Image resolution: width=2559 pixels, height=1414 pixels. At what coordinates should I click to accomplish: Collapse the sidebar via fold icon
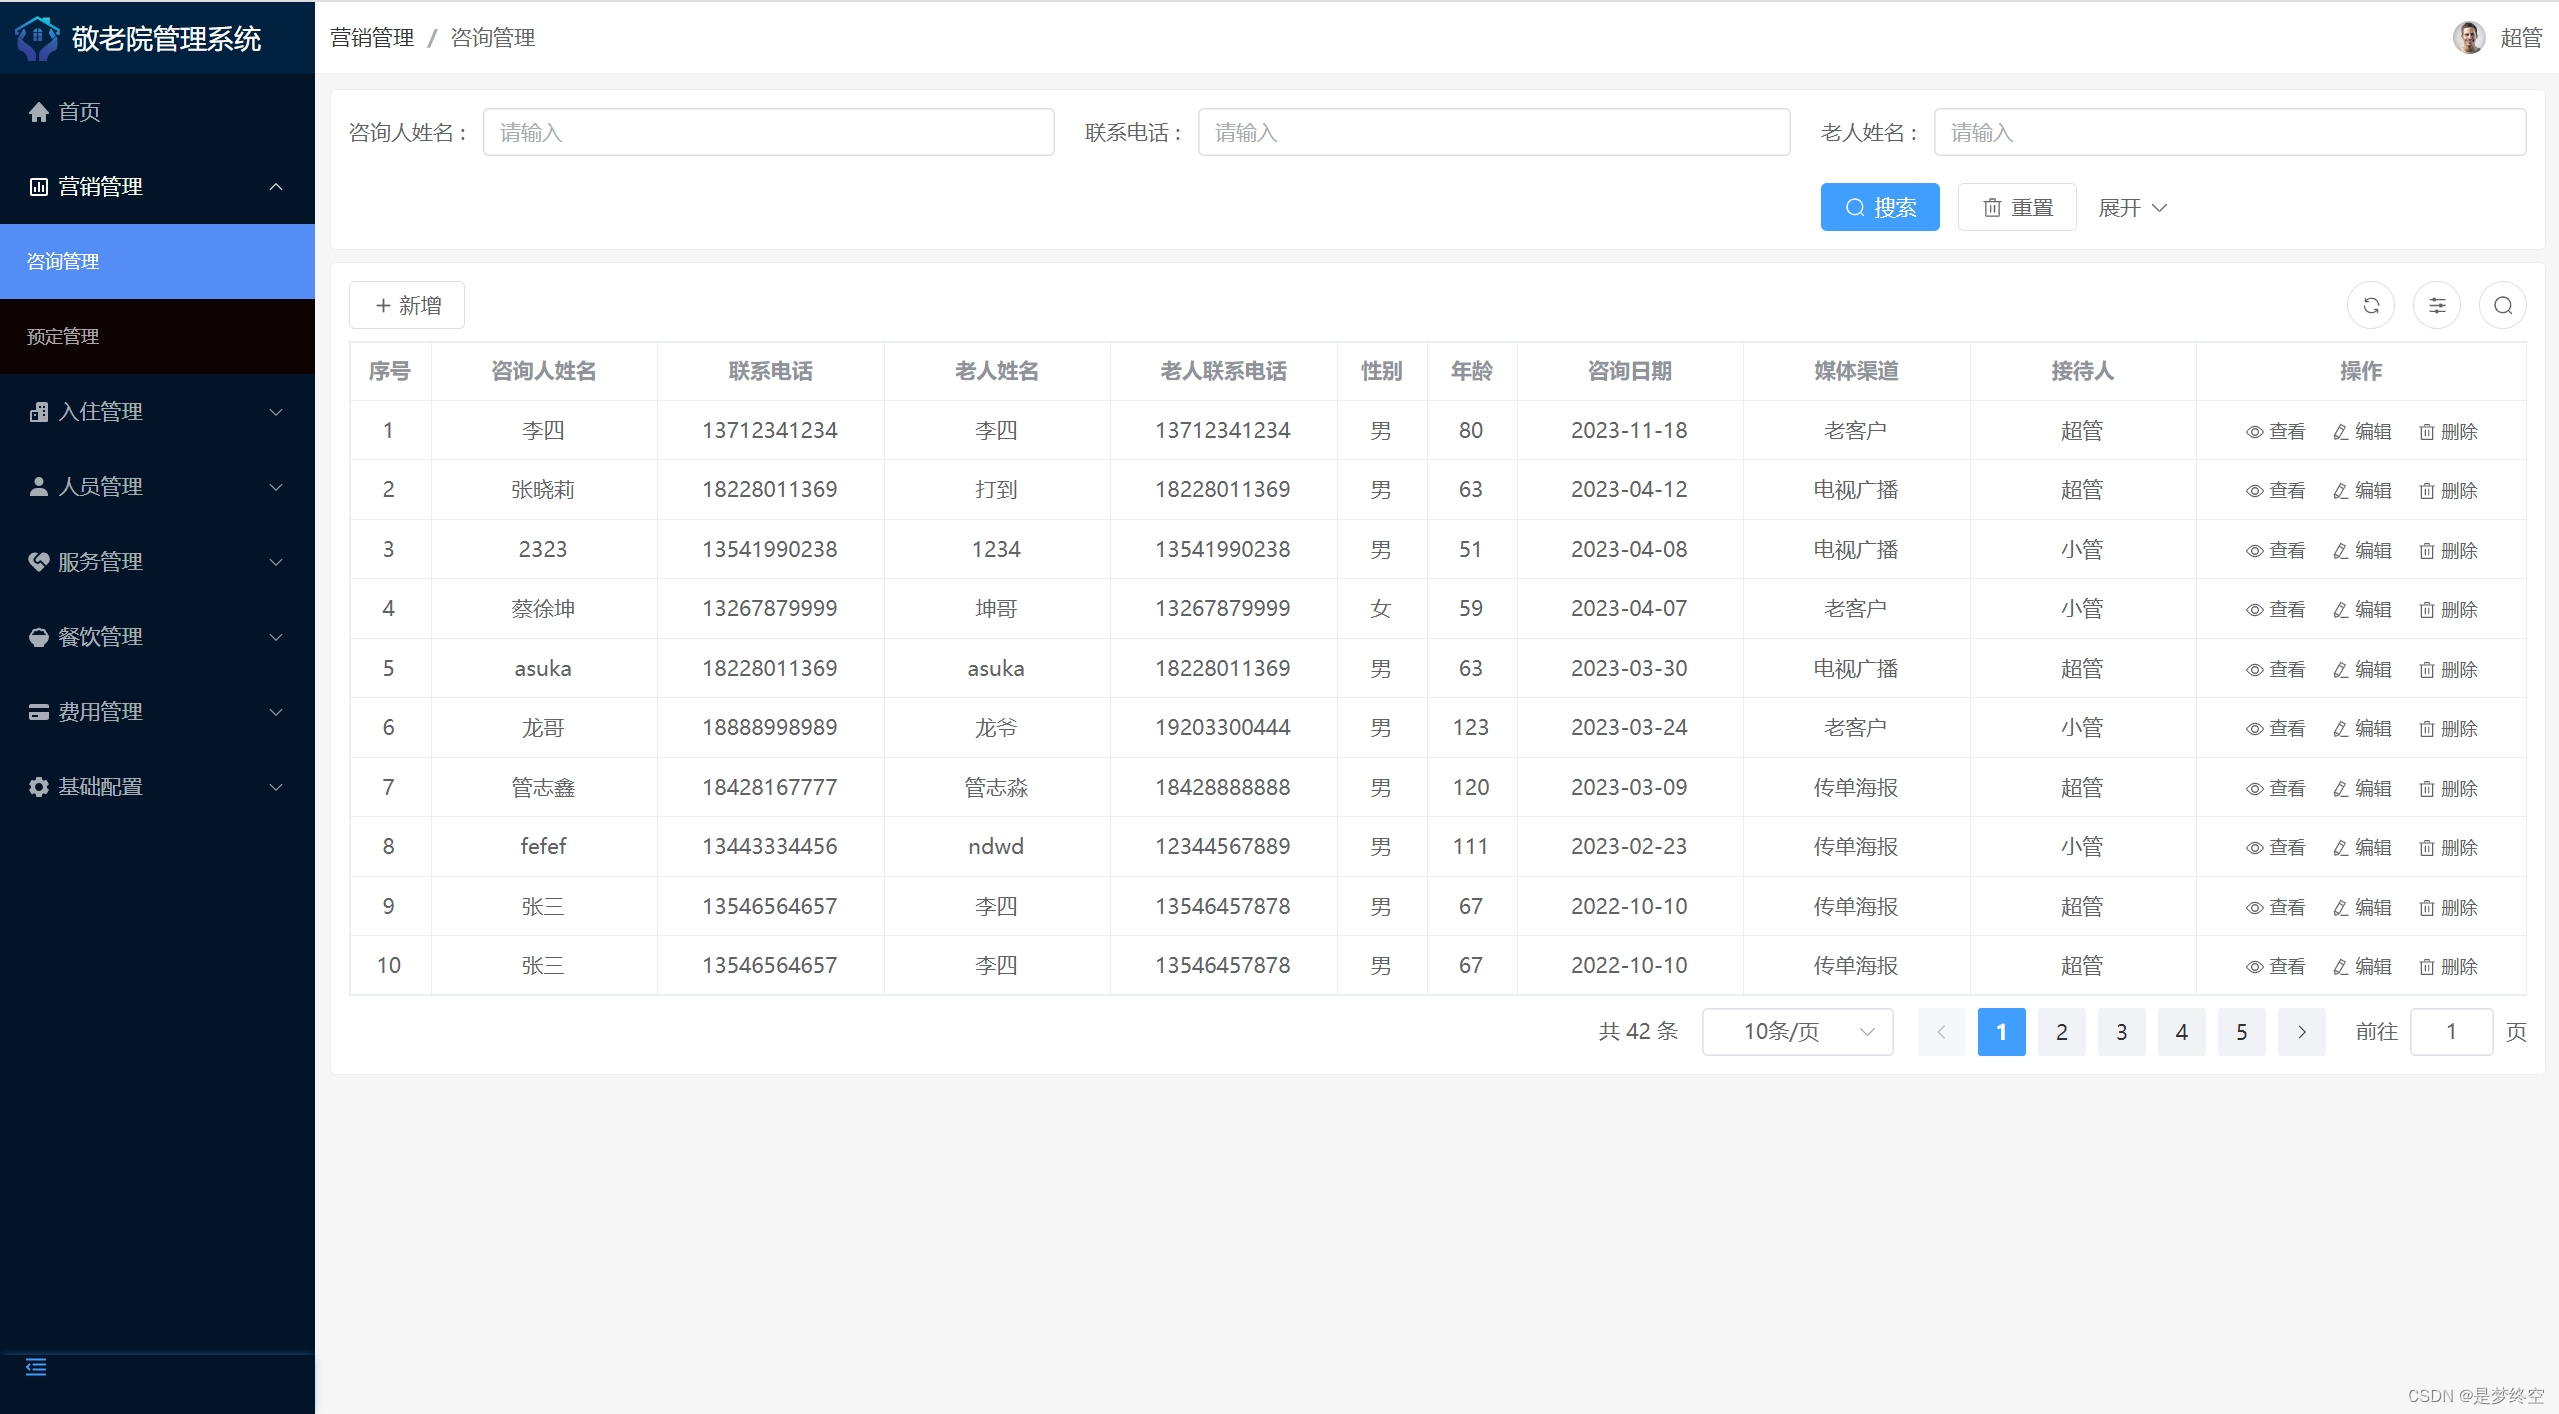tap(36, 1367)
